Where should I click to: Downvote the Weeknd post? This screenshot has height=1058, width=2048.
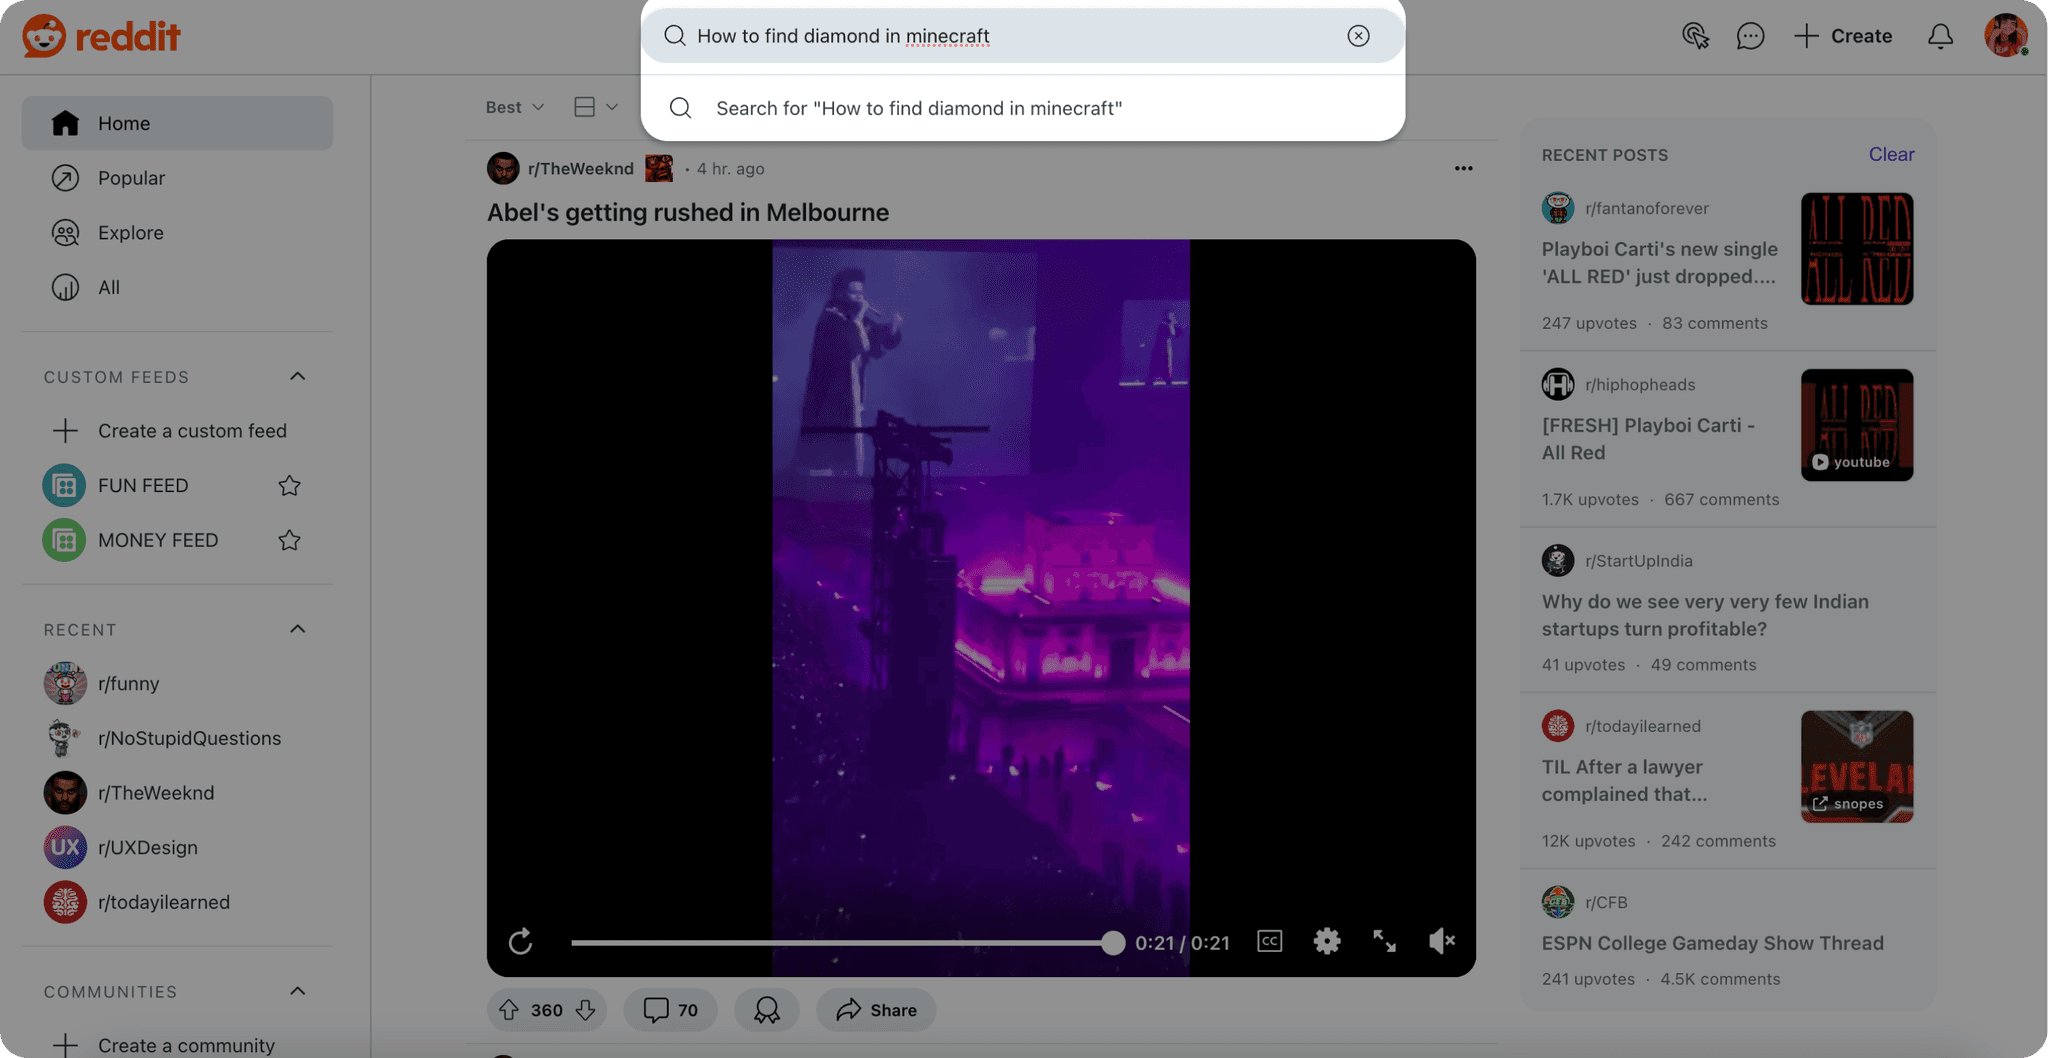pos(585,1010)
